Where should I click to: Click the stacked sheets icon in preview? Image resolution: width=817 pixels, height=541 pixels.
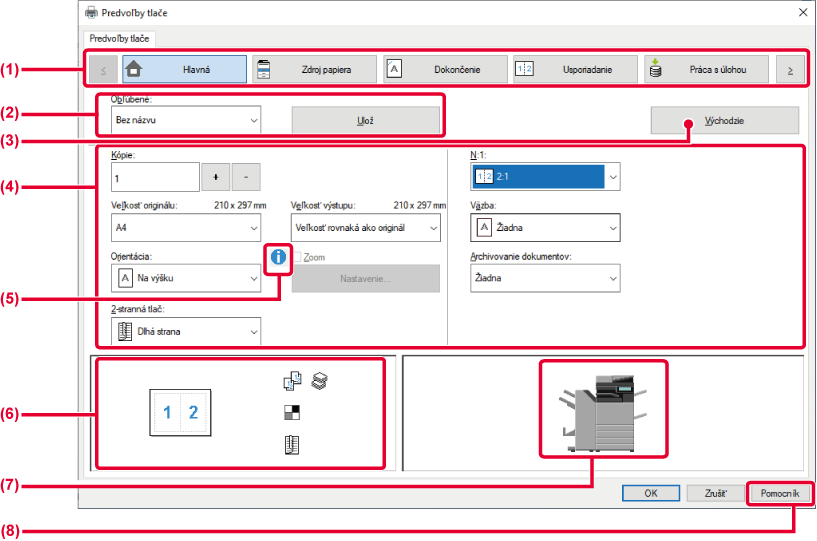click(319, 380)
